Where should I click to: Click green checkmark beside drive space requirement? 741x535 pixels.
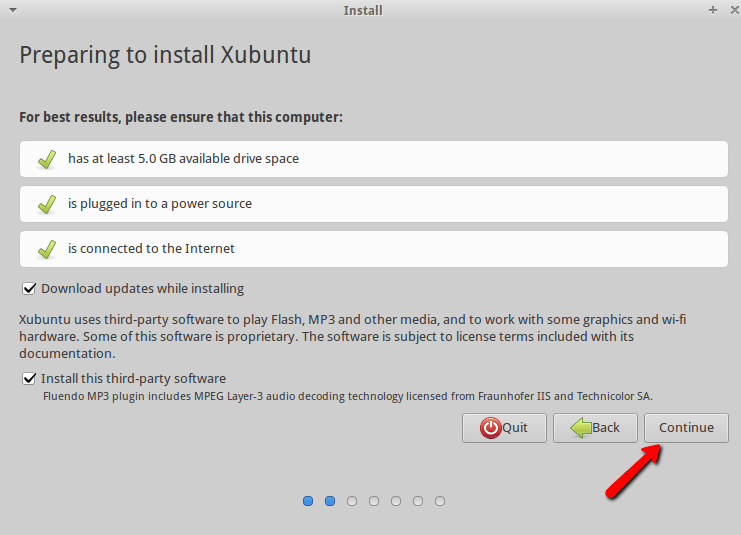coord(47,159)
